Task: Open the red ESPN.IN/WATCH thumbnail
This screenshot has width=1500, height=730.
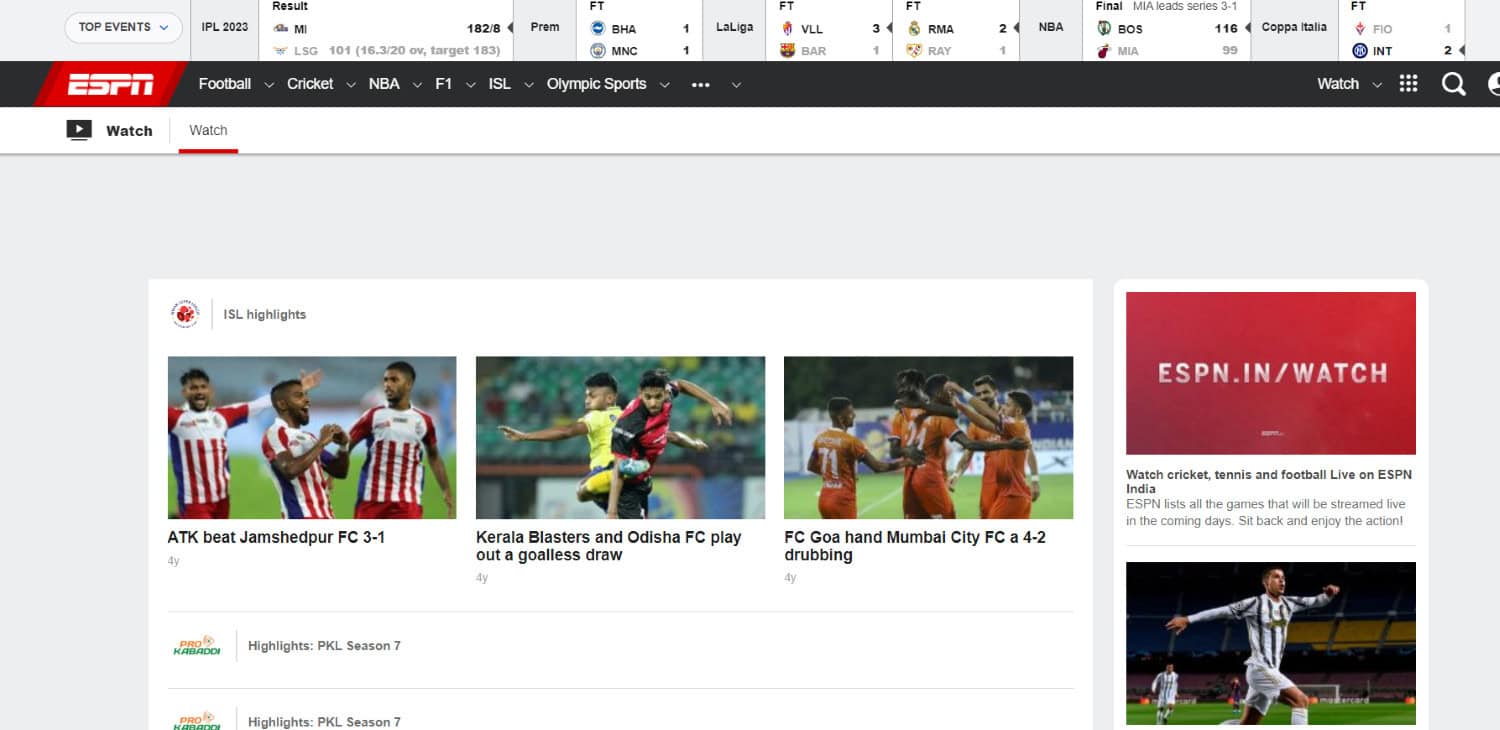Action: [1271, 373]
